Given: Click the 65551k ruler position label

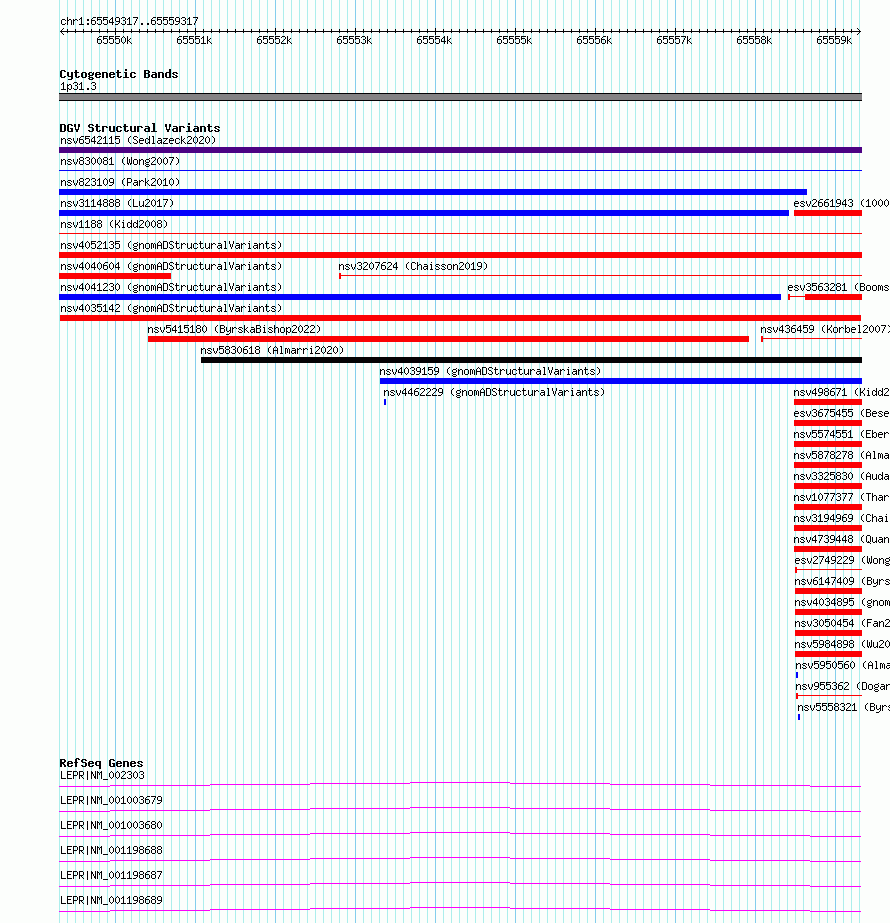Looking at the screenshot, I should click(x=194, y=40).
